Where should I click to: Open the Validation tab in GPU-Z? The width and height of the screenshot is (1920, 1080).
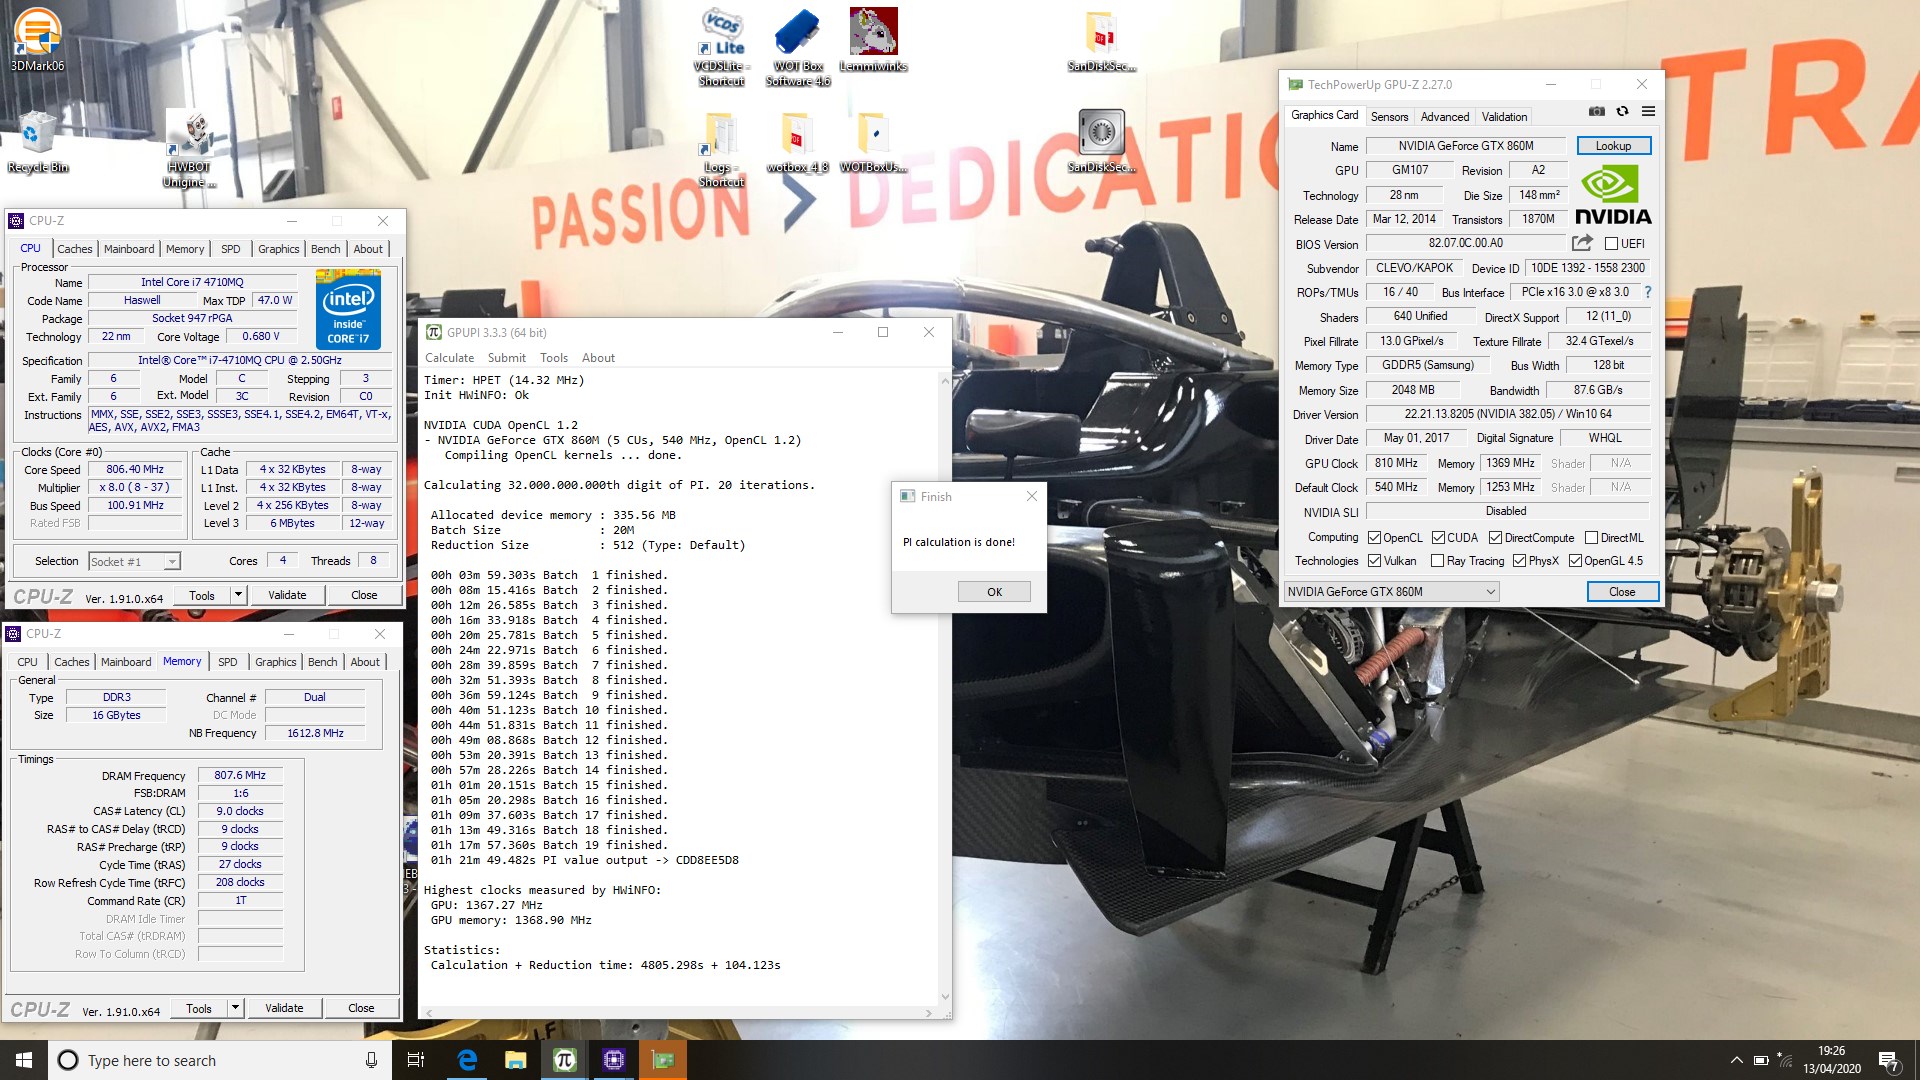click(x=1504, y=117)
